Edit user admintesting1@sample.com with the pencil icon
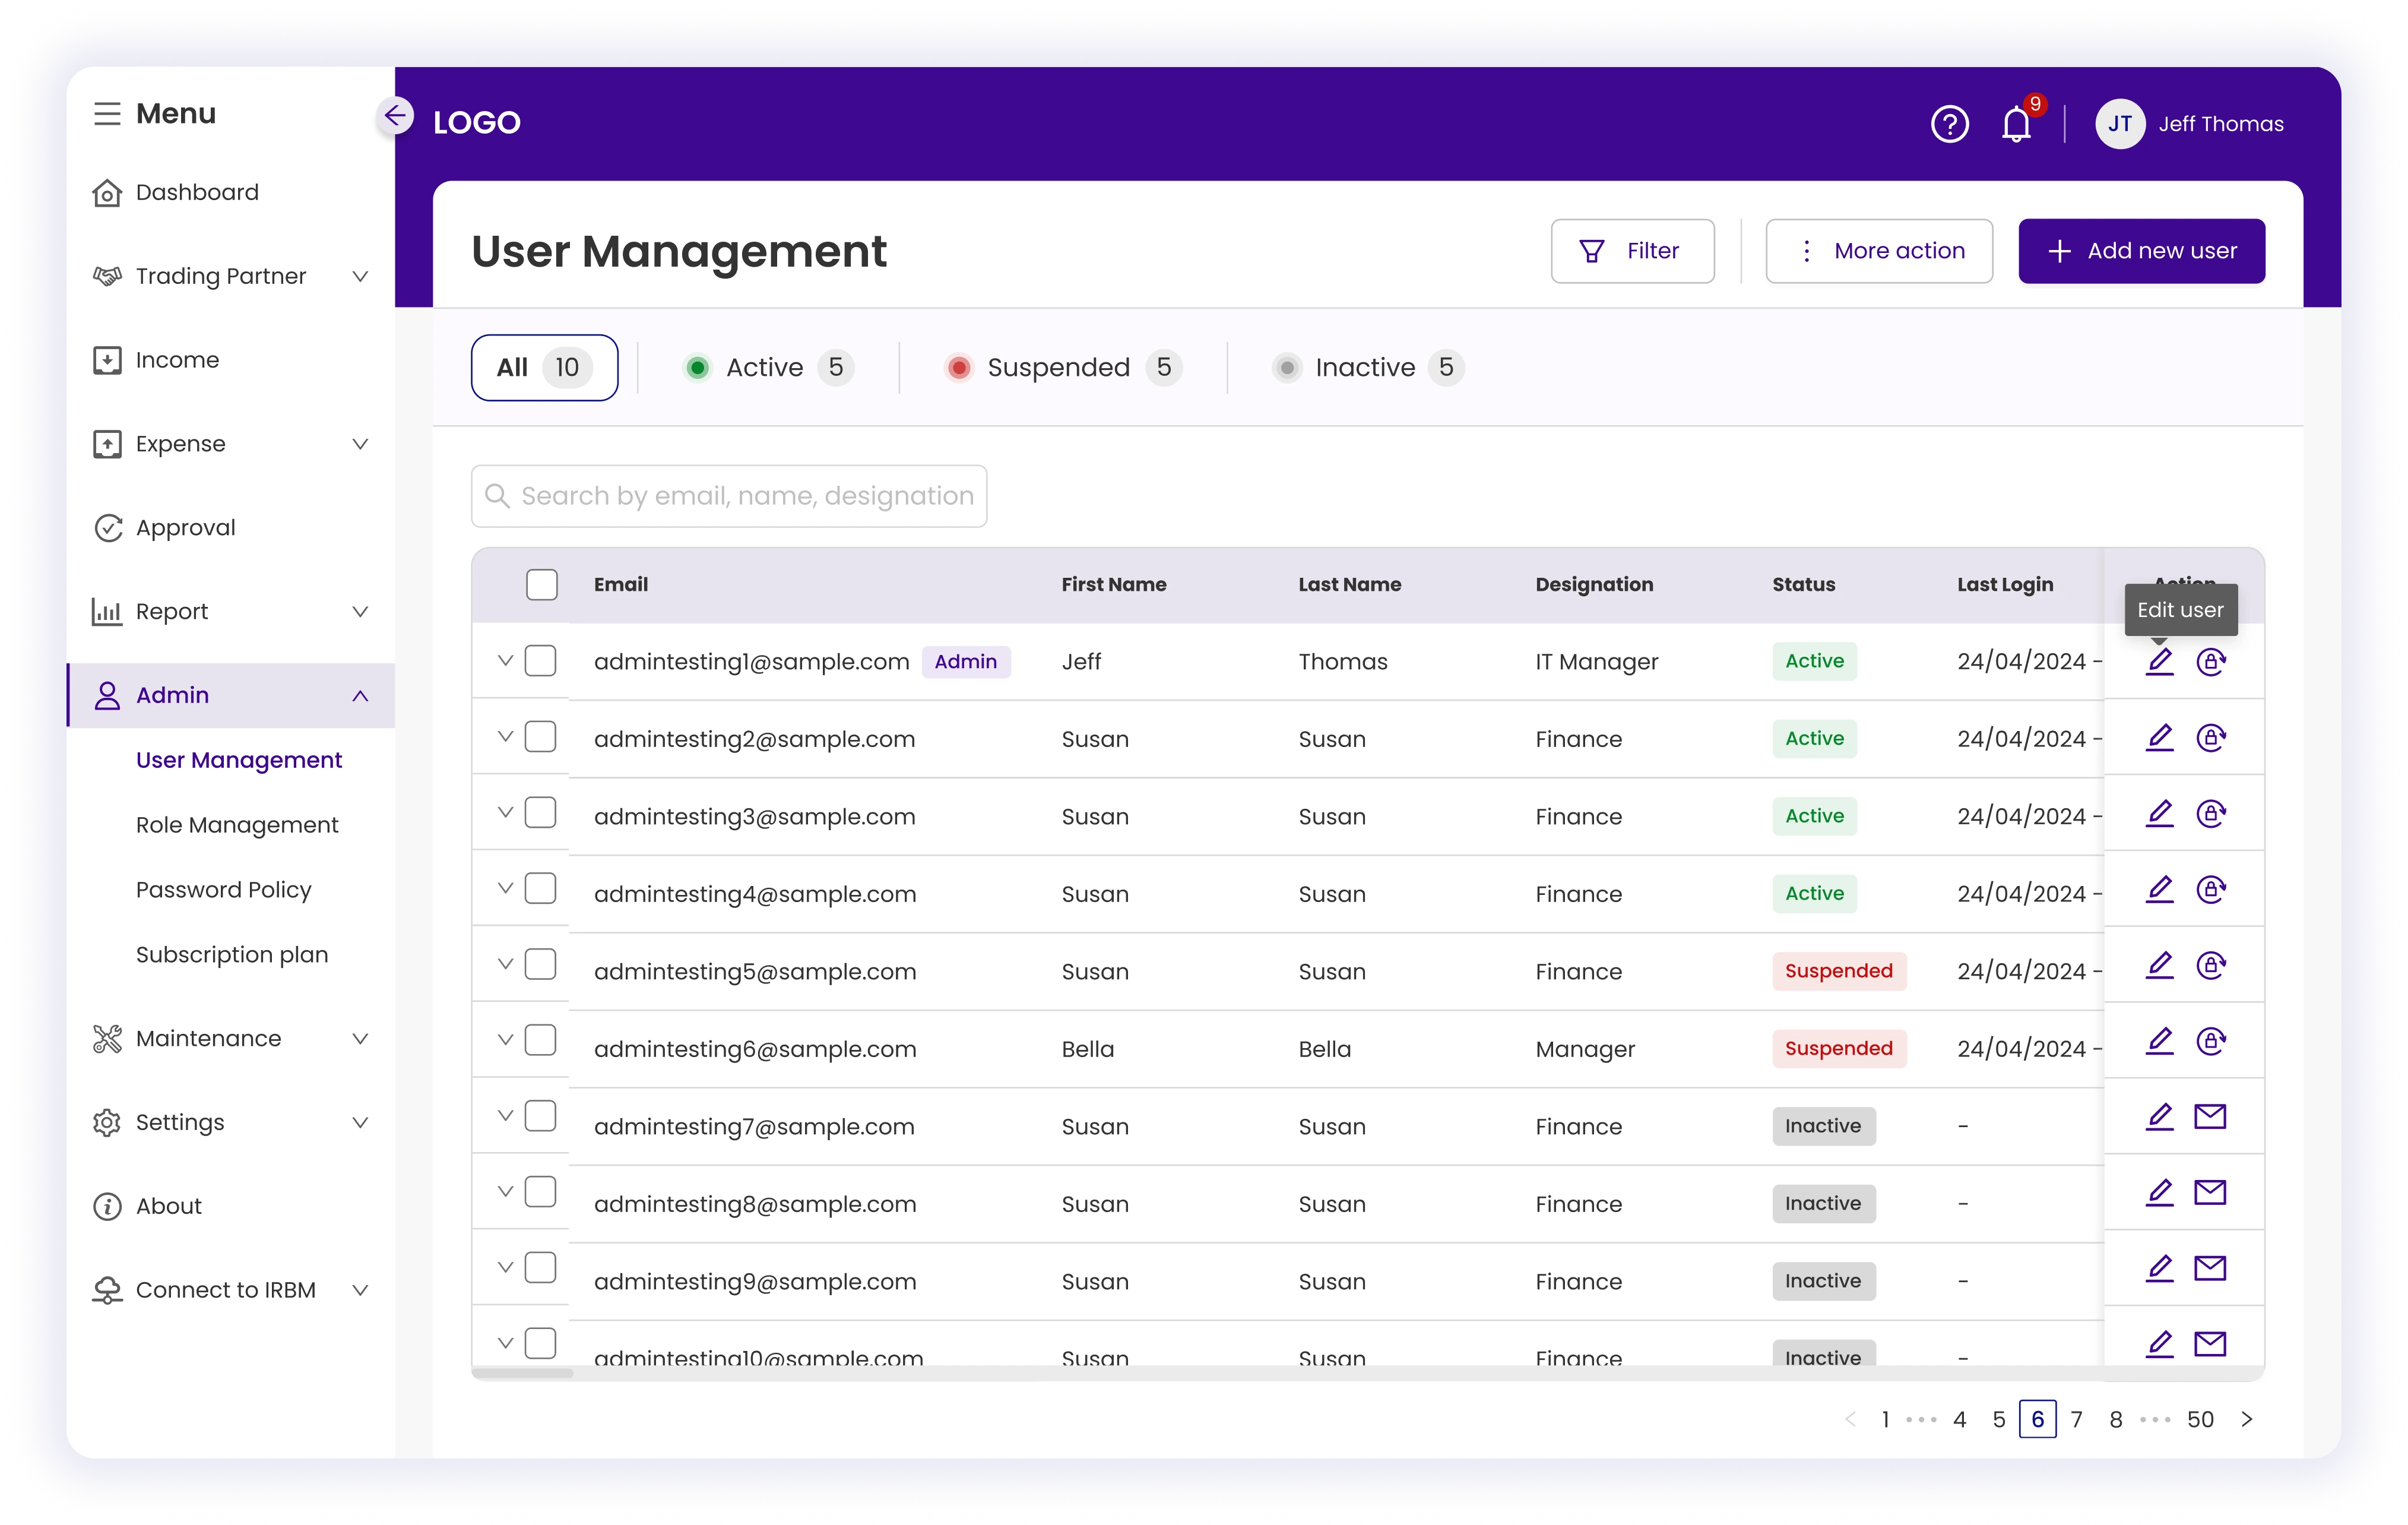Viewport: 2408px width, 1525px height. [2160, 661]
